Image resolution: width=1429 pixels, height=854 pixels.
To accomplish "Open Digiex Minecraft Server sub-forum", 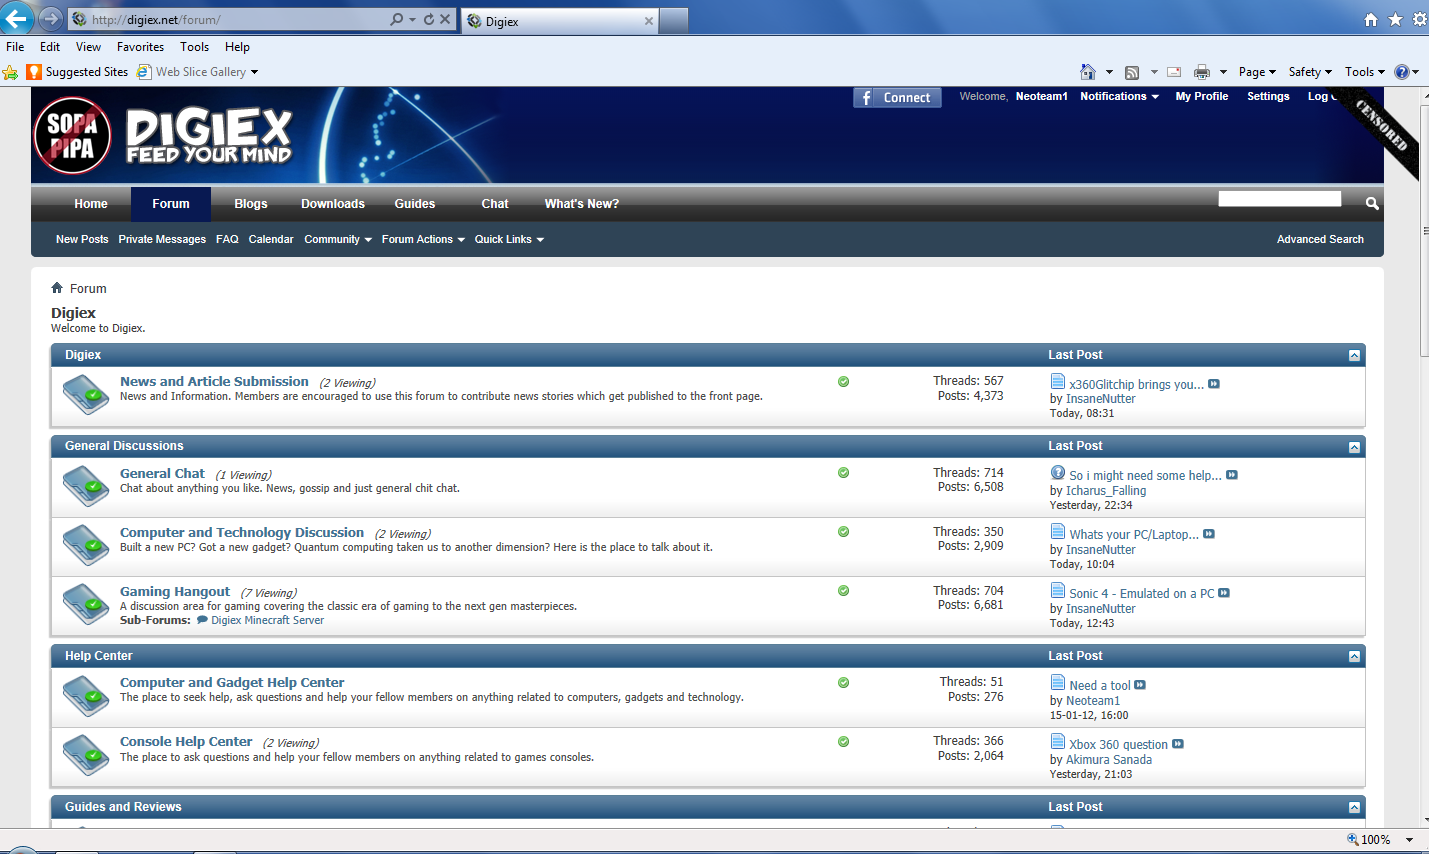I will tap(267, 620).
